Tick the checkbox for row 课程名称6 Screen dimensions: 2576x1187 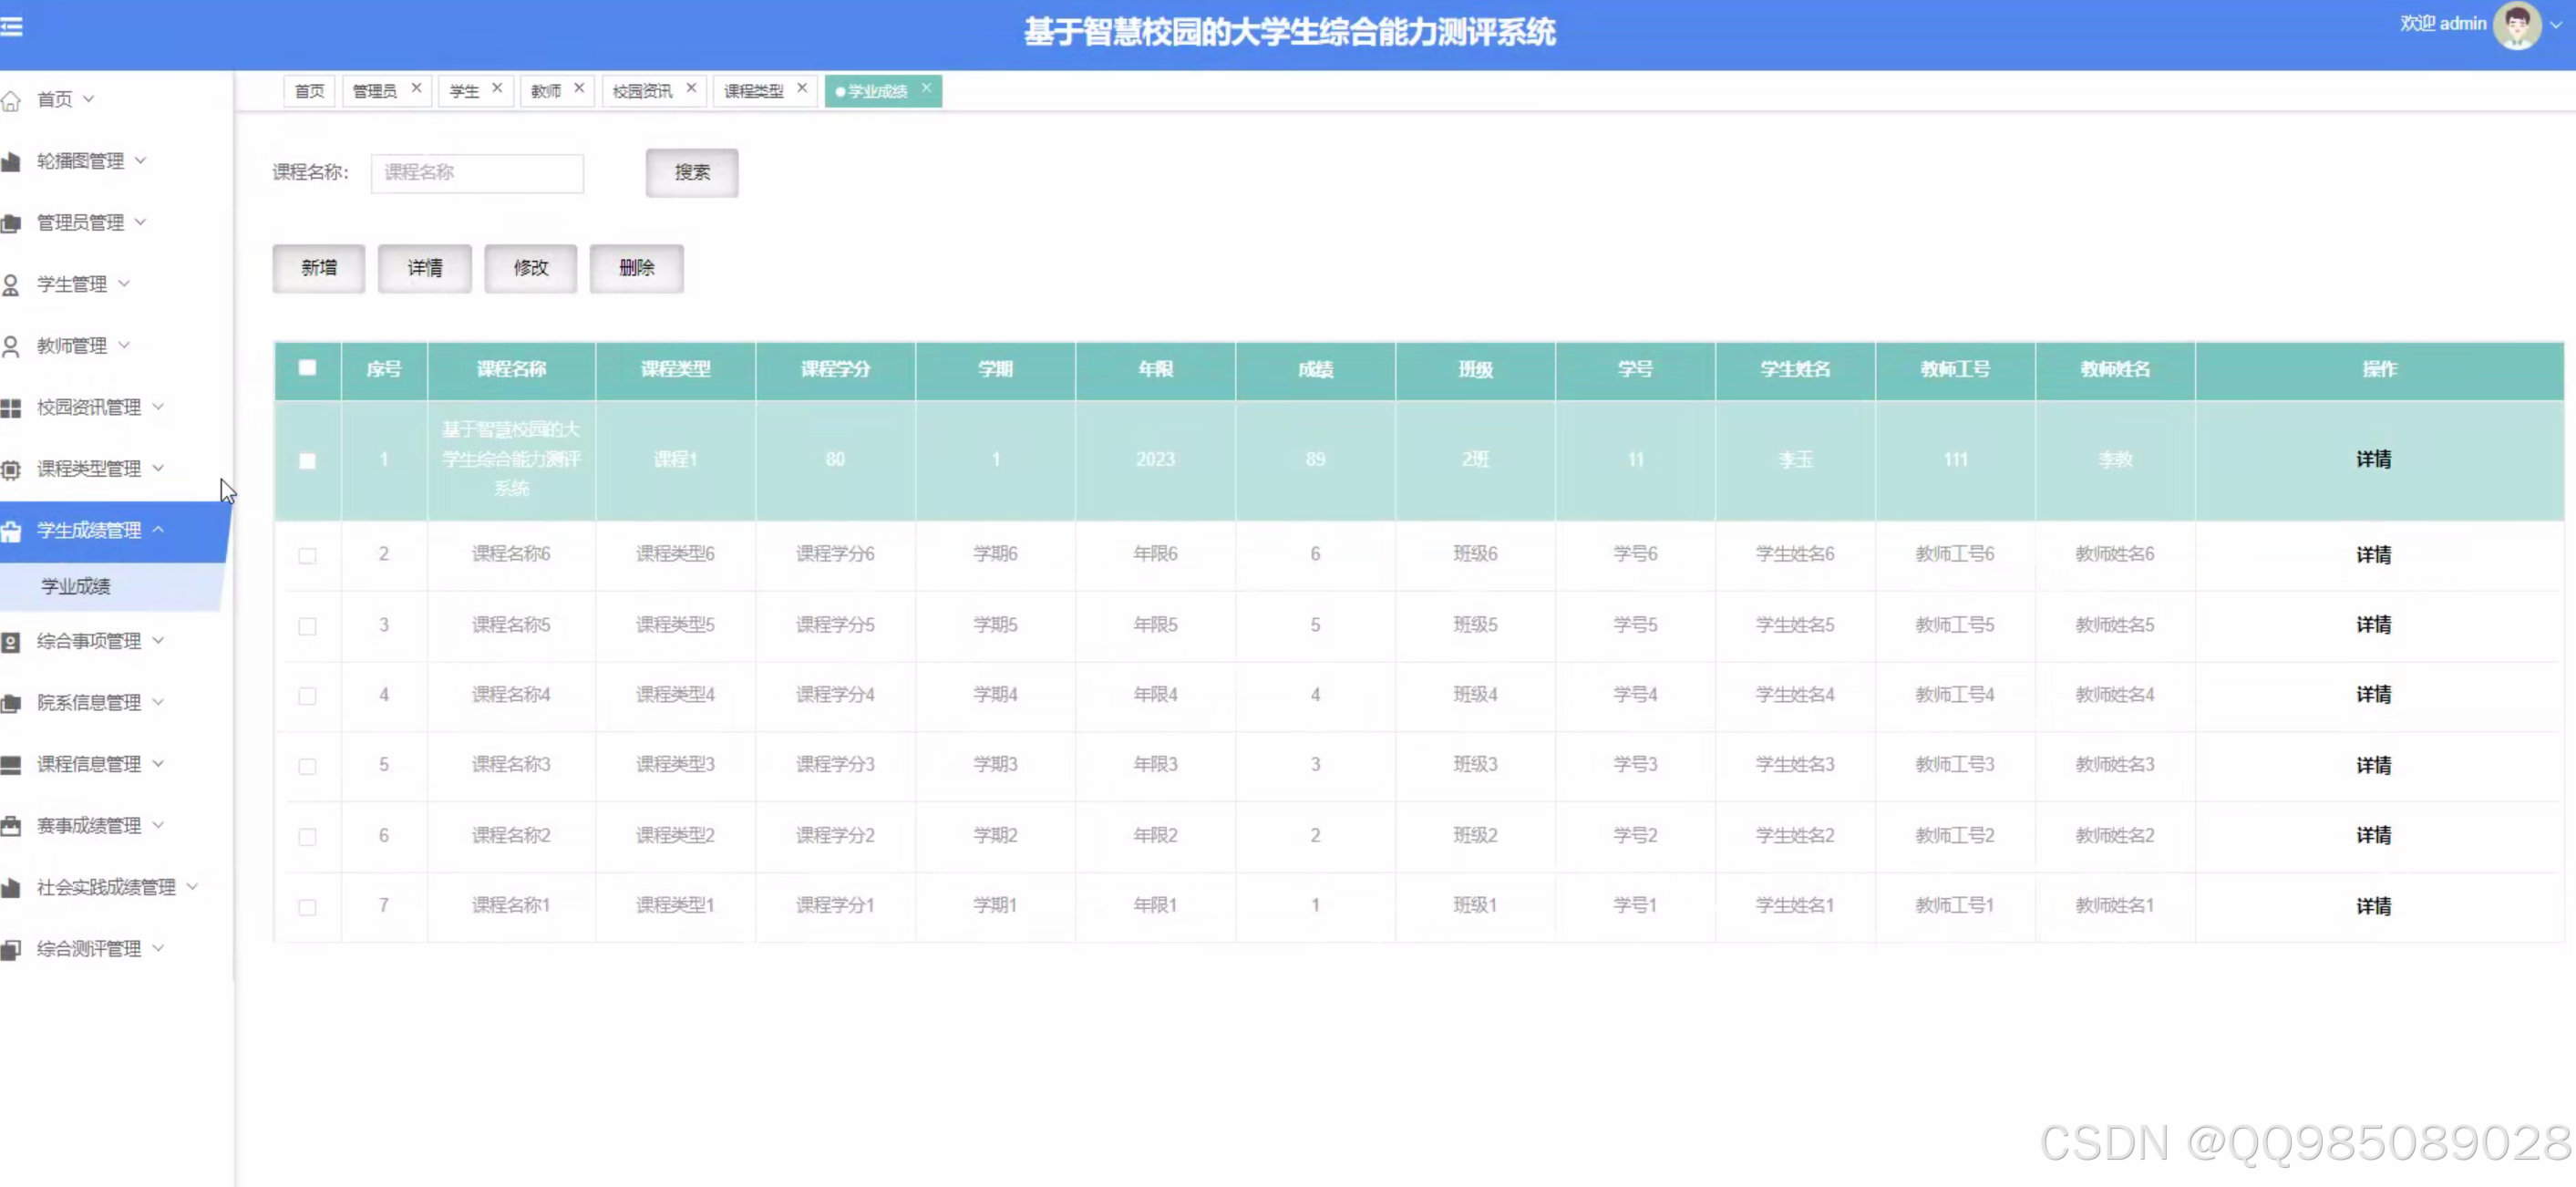308,556
